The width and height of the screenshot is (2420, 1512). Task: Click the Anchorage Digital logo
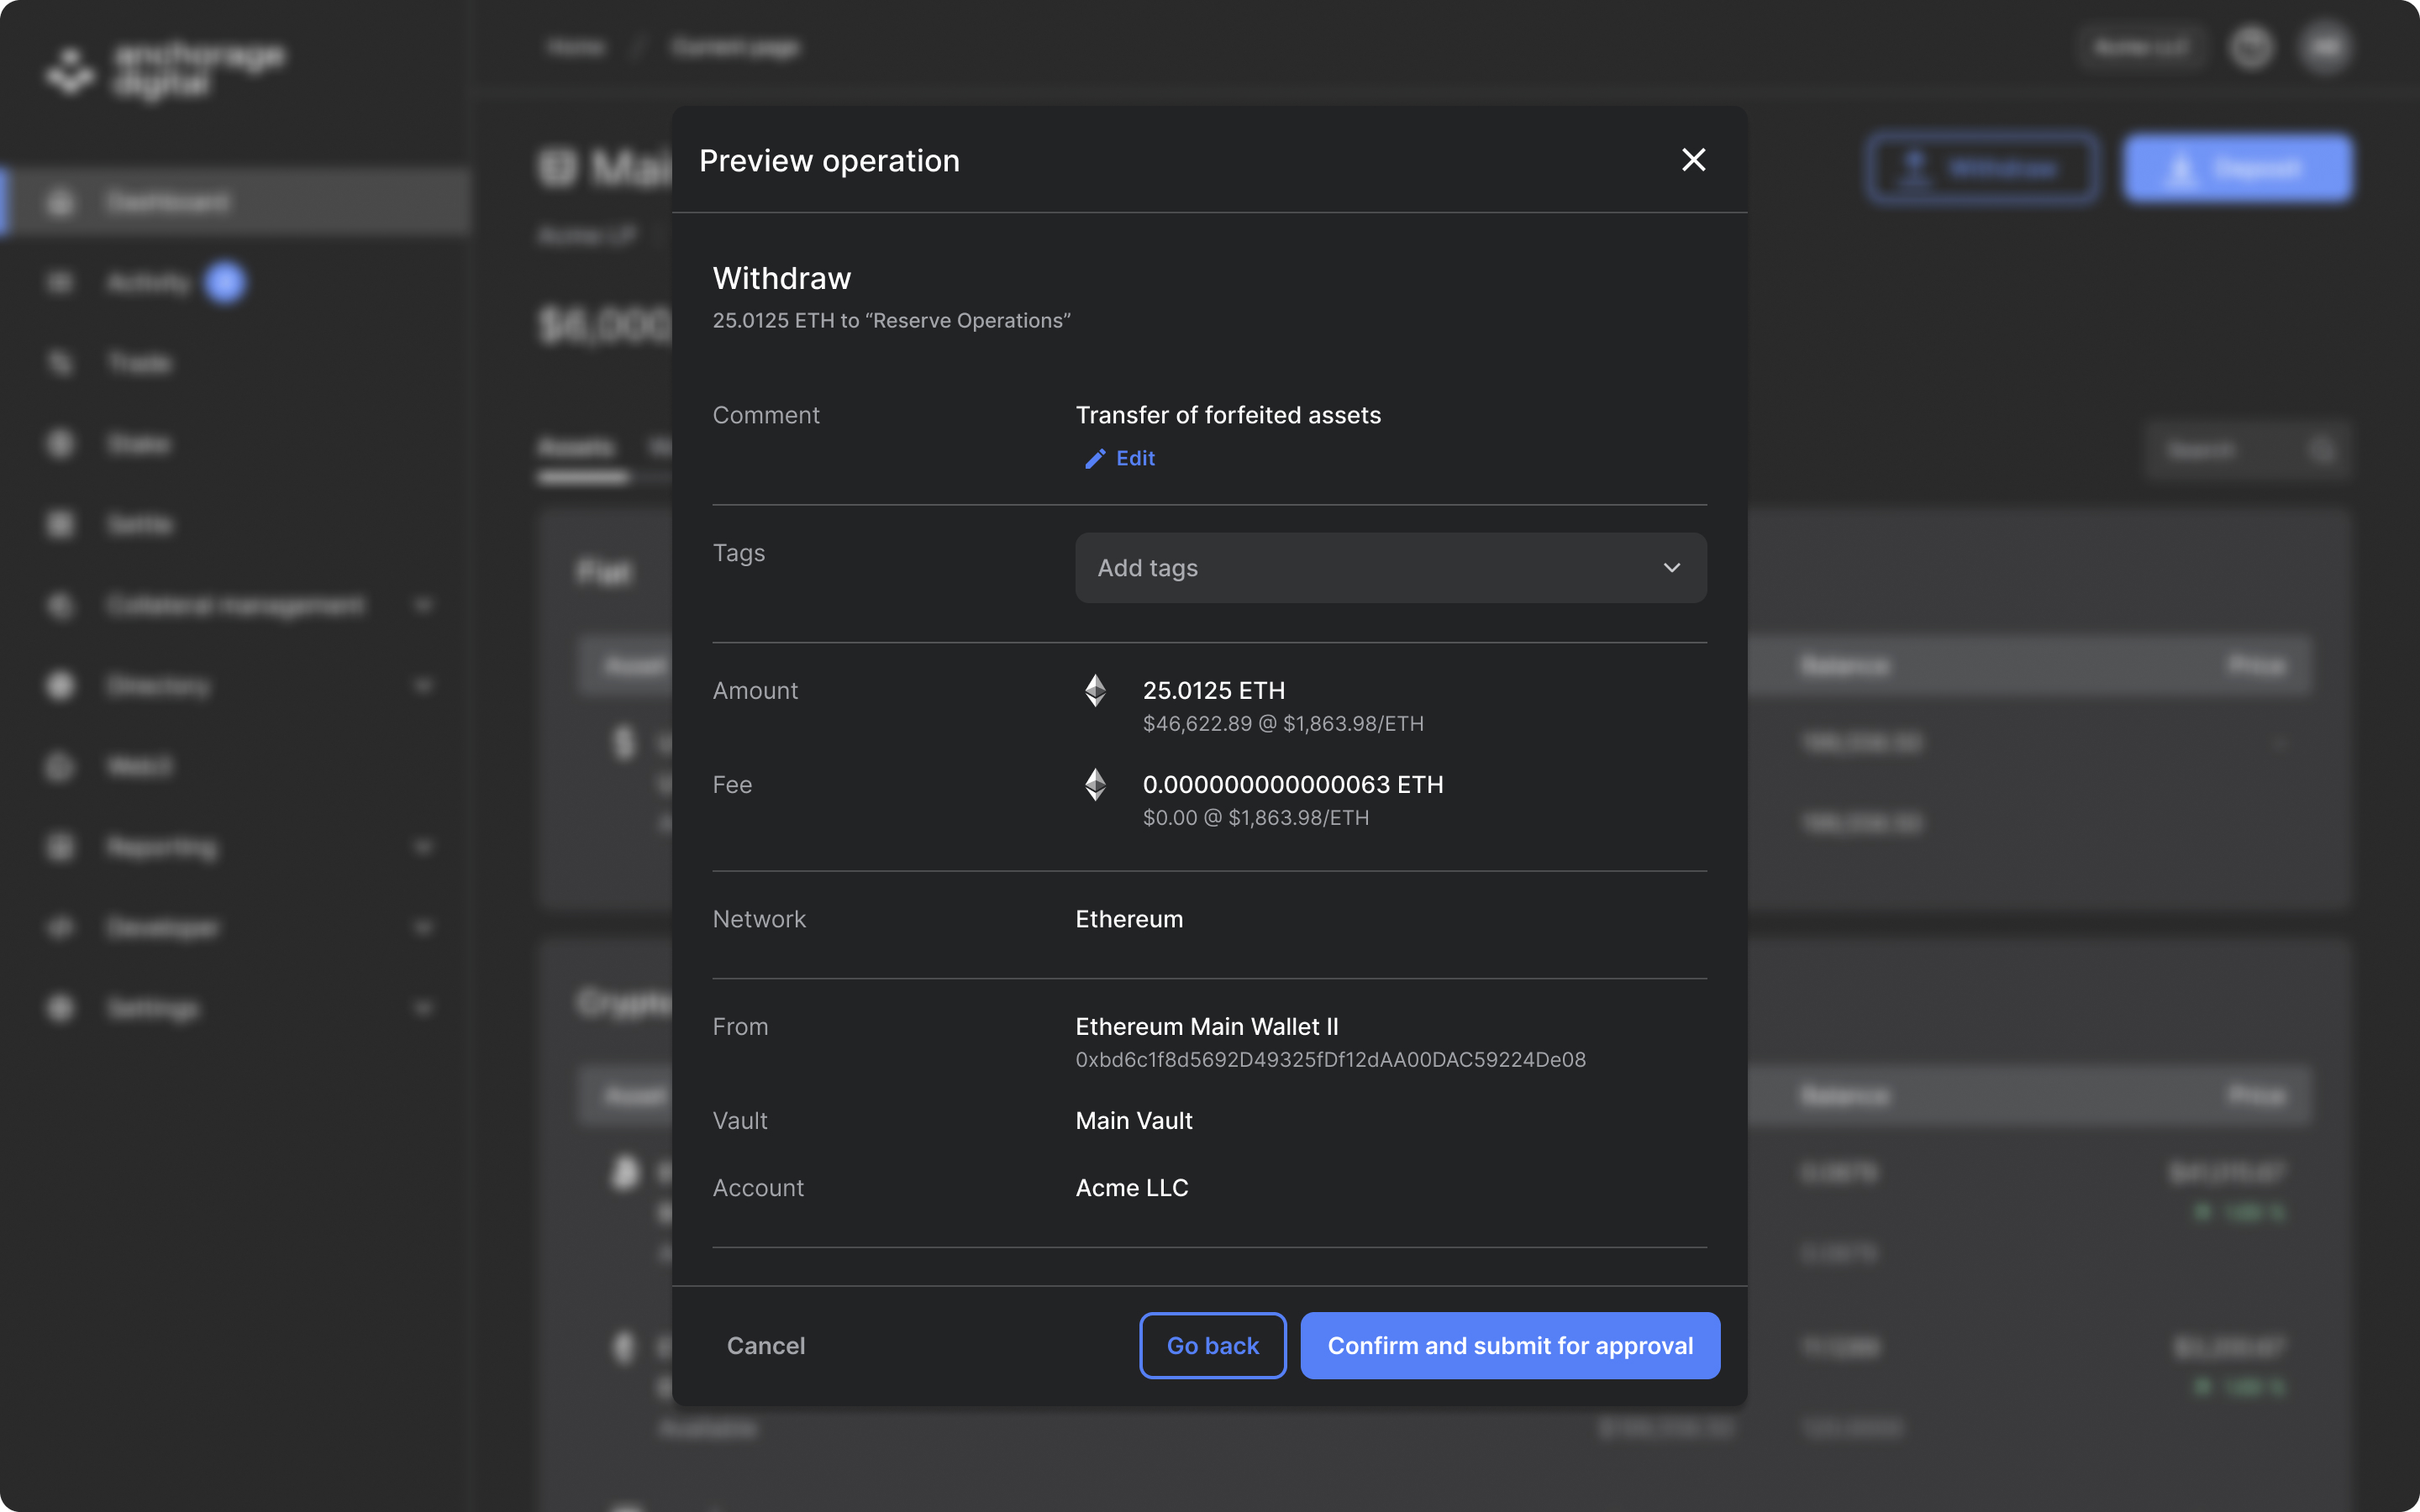coord(165,70)
